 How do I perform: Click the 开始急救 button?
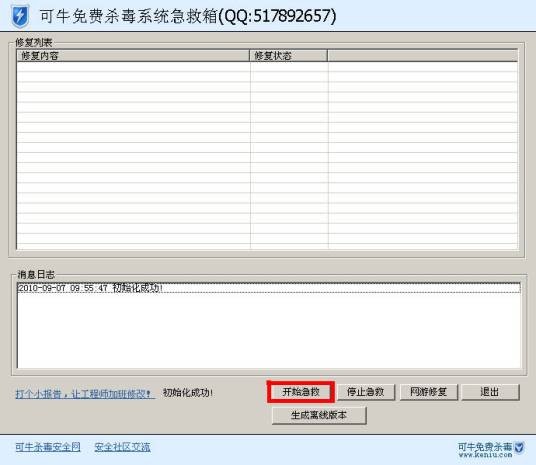300,392
